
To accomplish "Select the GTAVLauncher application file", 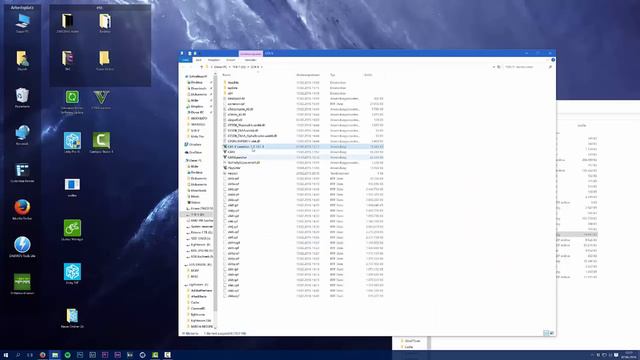I will tap(303, 157).
